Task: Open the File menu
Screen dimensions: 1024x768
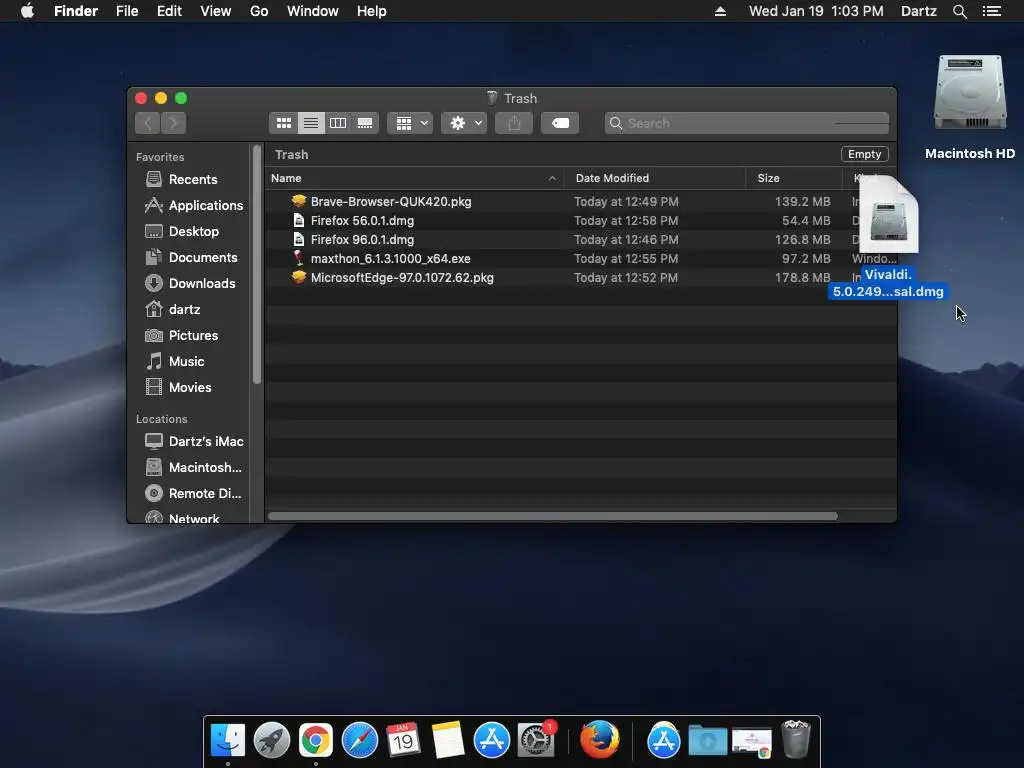Action: [x=127, y=11]
